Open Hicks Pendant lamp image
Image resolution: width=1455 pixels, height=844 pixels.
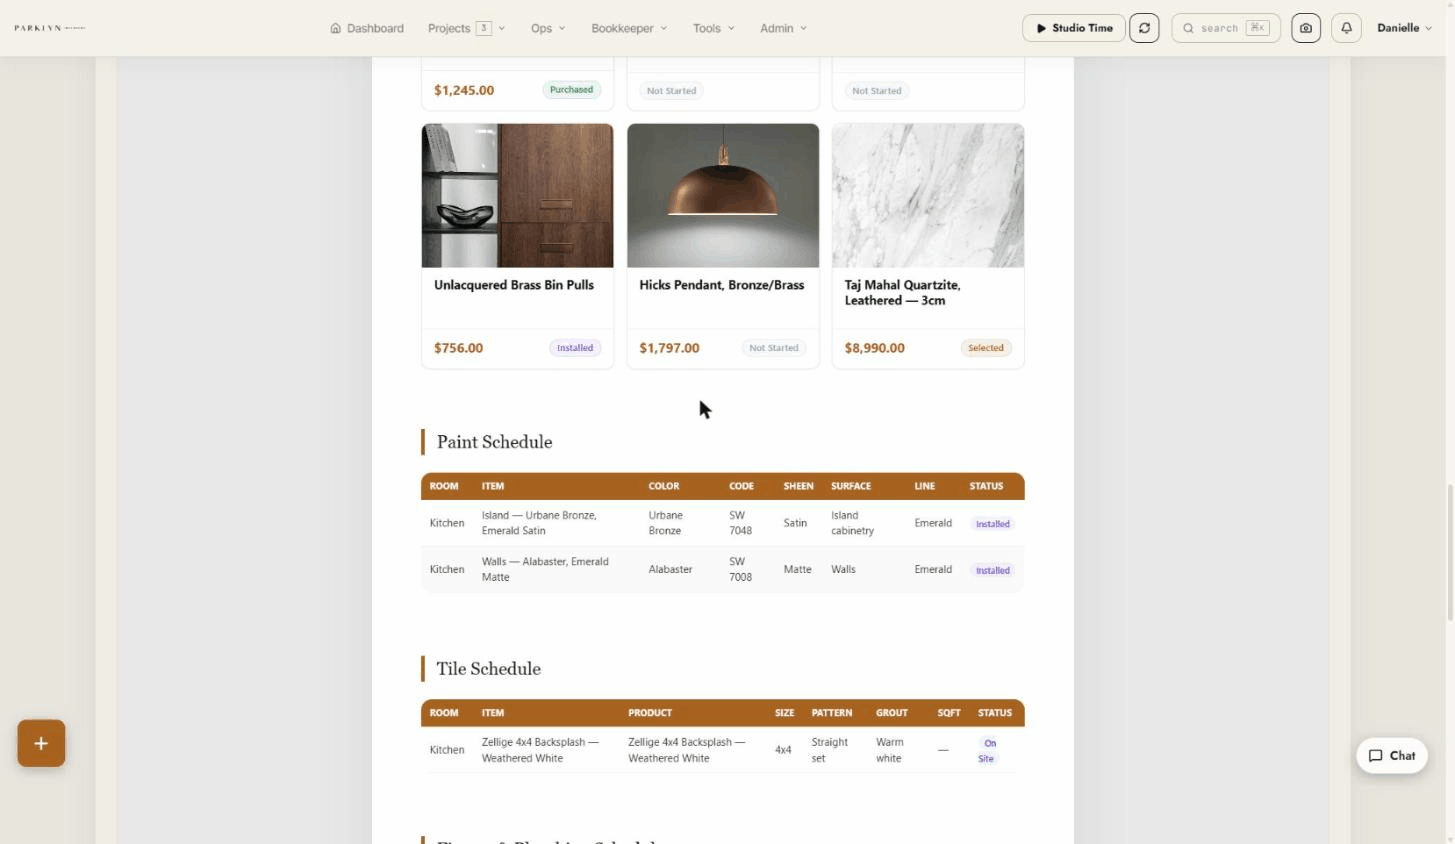coord(723,196)
